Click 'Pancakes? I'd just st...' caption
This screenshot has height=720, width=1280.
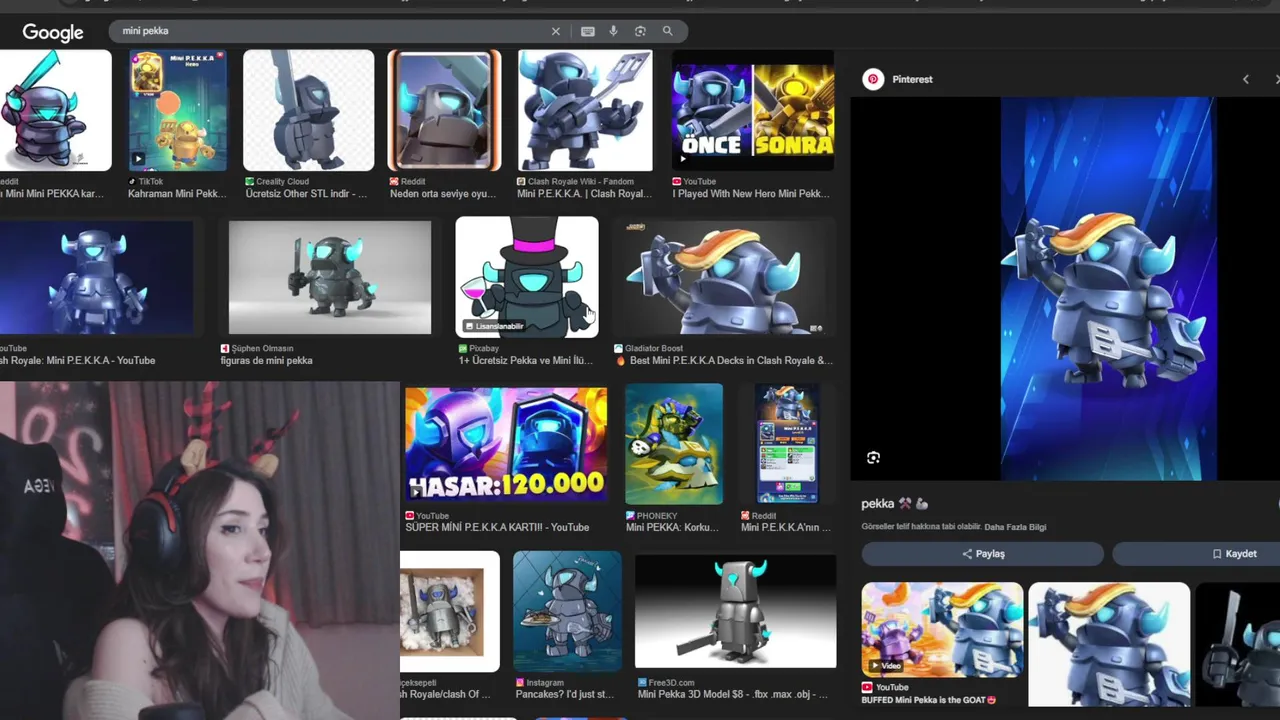[565, 695]
